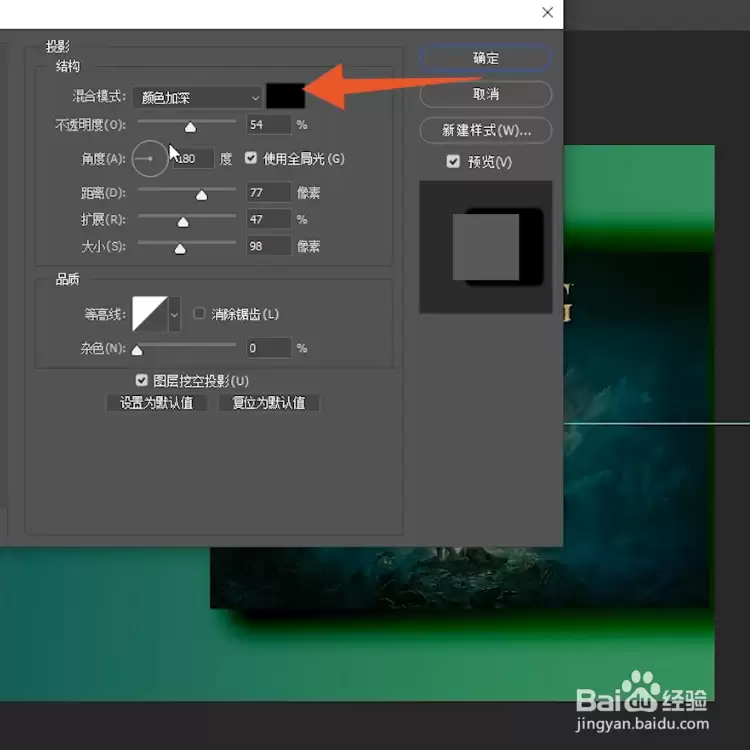Image resolution: width=750 pixels, height=750 pixels.
Task: Click the 扩展 value field showing 47
Action: tap(268, 219)
